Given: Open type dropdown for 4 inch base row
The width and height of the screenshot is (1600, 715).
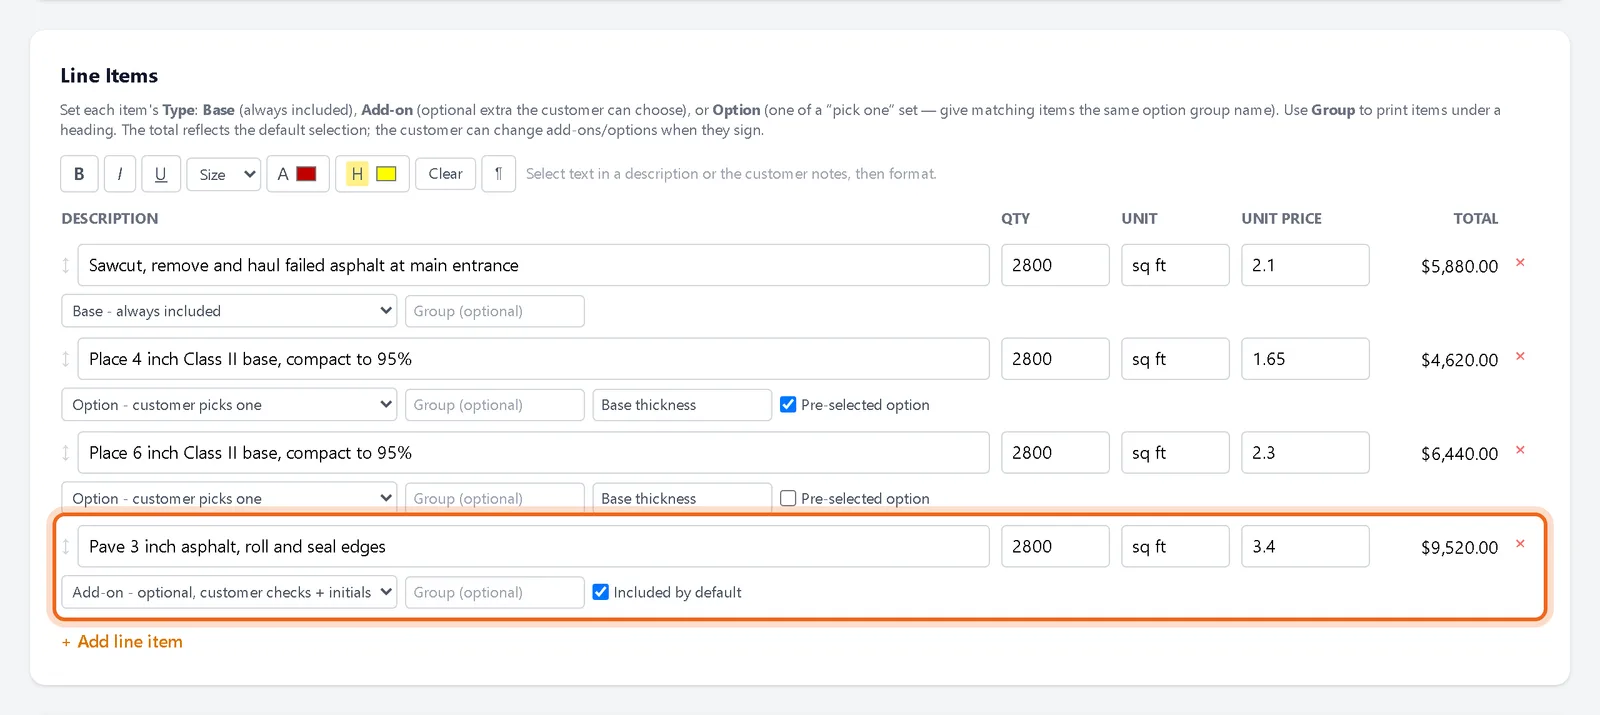Looking at the screenshot, I should click(229, 405).
